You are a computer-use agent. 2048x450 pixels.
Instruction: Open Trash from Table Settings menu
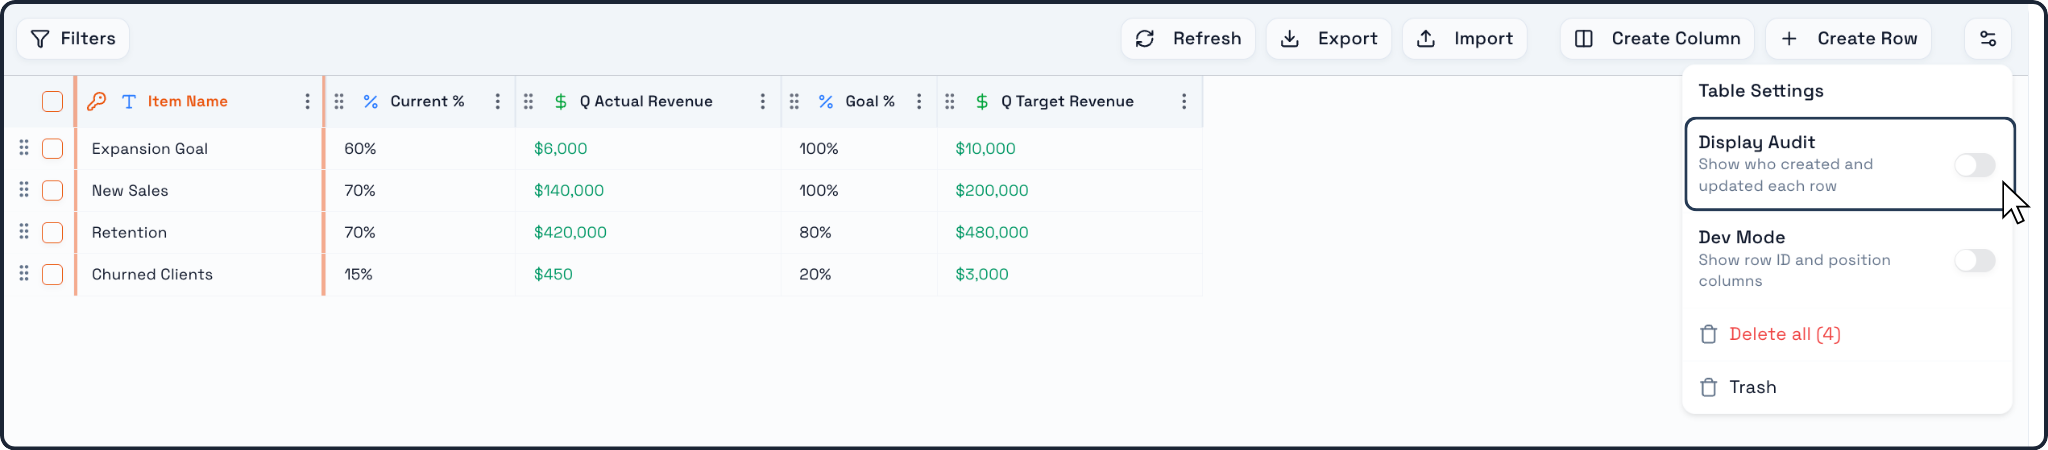pyautogui.click(x=1738, y=387)
